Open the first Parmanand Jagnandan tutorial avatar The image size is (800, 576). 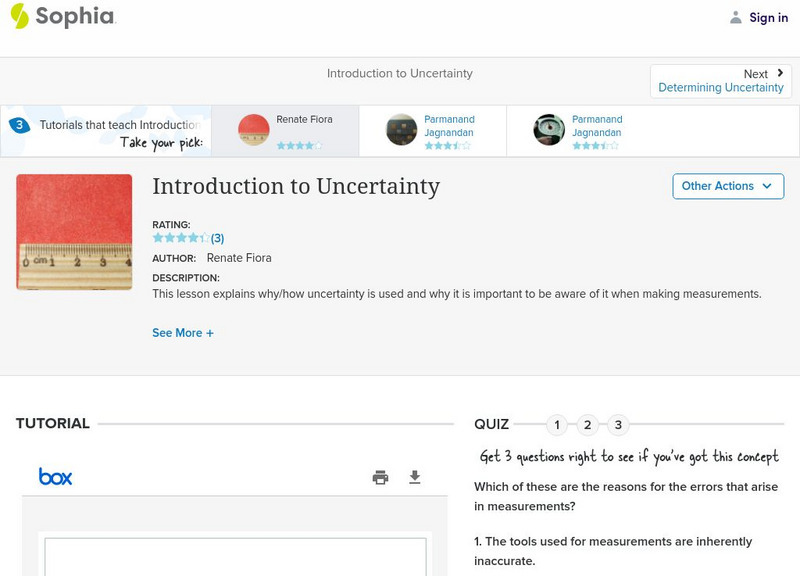[399, 131]
